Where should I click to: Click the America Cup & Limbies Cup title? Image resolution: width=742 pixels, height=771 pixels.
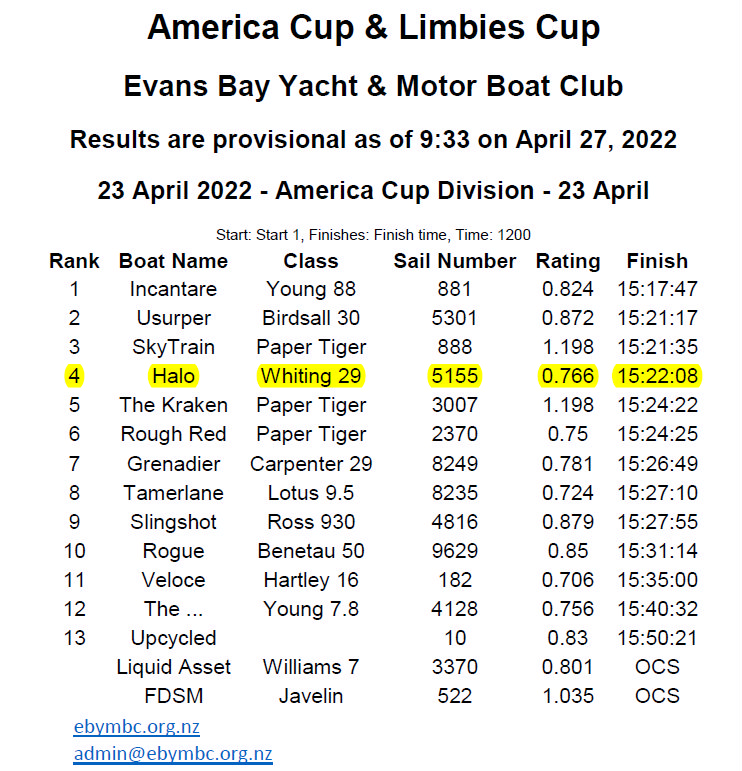[x=373, y=28]
